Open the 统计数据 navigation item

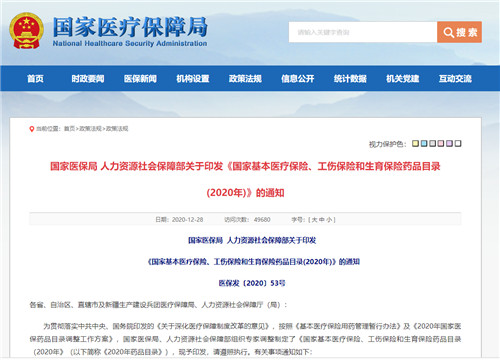point(350,79)
